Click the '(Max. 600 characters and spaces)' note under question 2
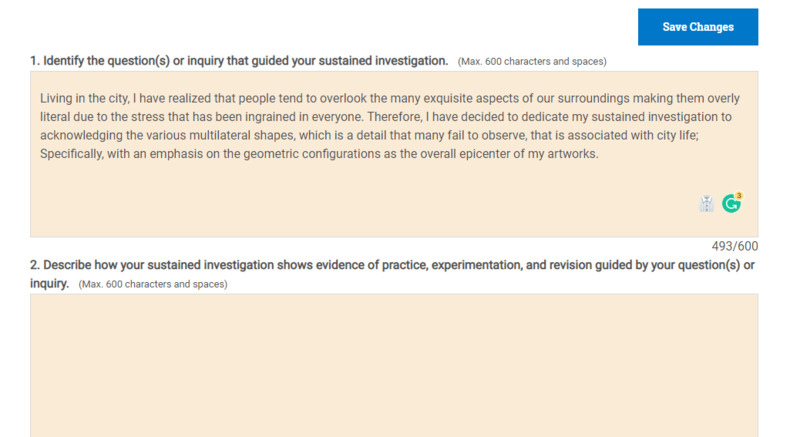 pyautogui.click(x=153, y=284)
